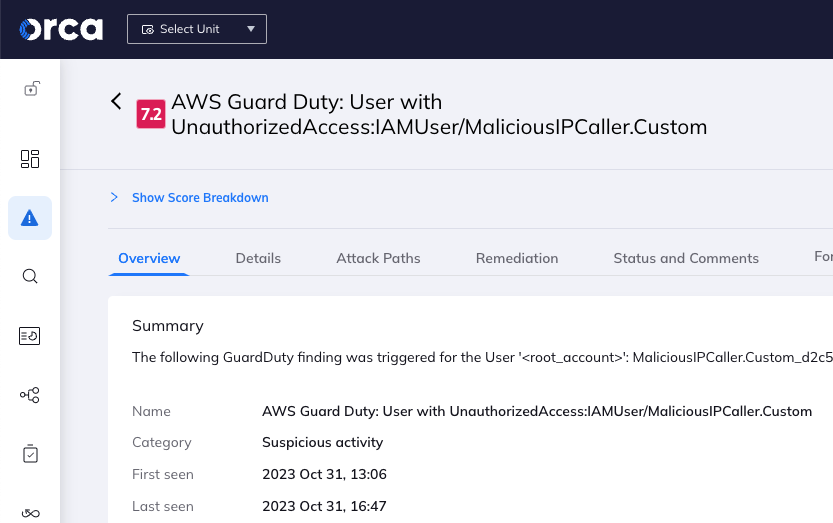Open the clipboard checkmark compliance icon
The image size is (833, 523).
30,454
